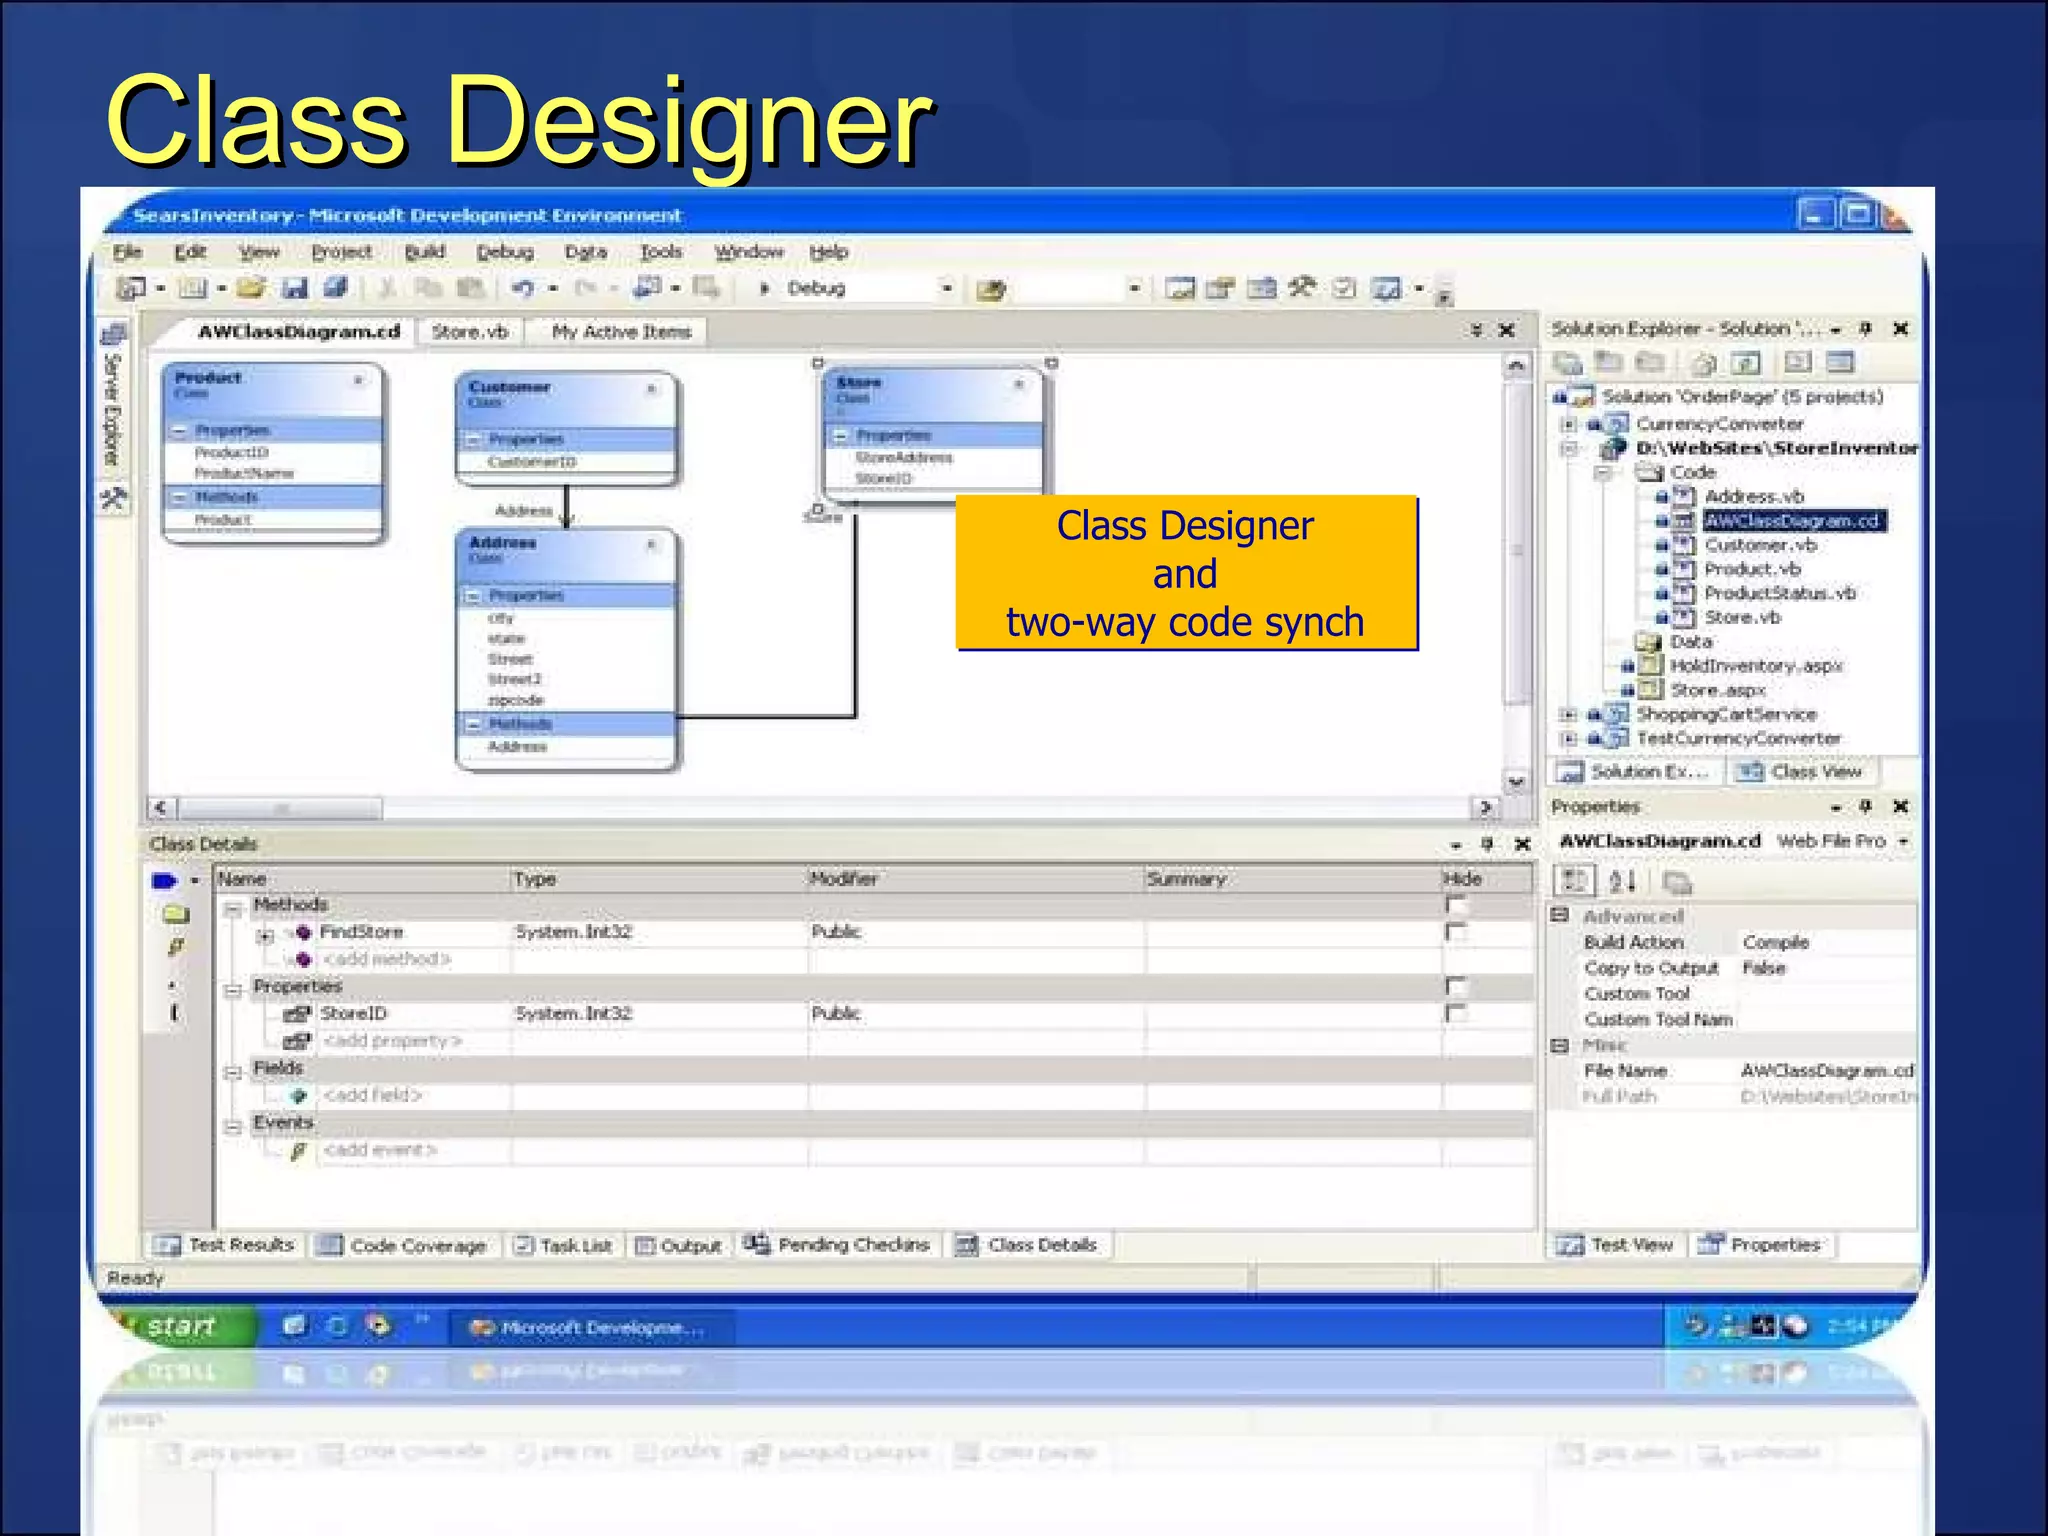Switch to the Class View tab

[1802, 772]
